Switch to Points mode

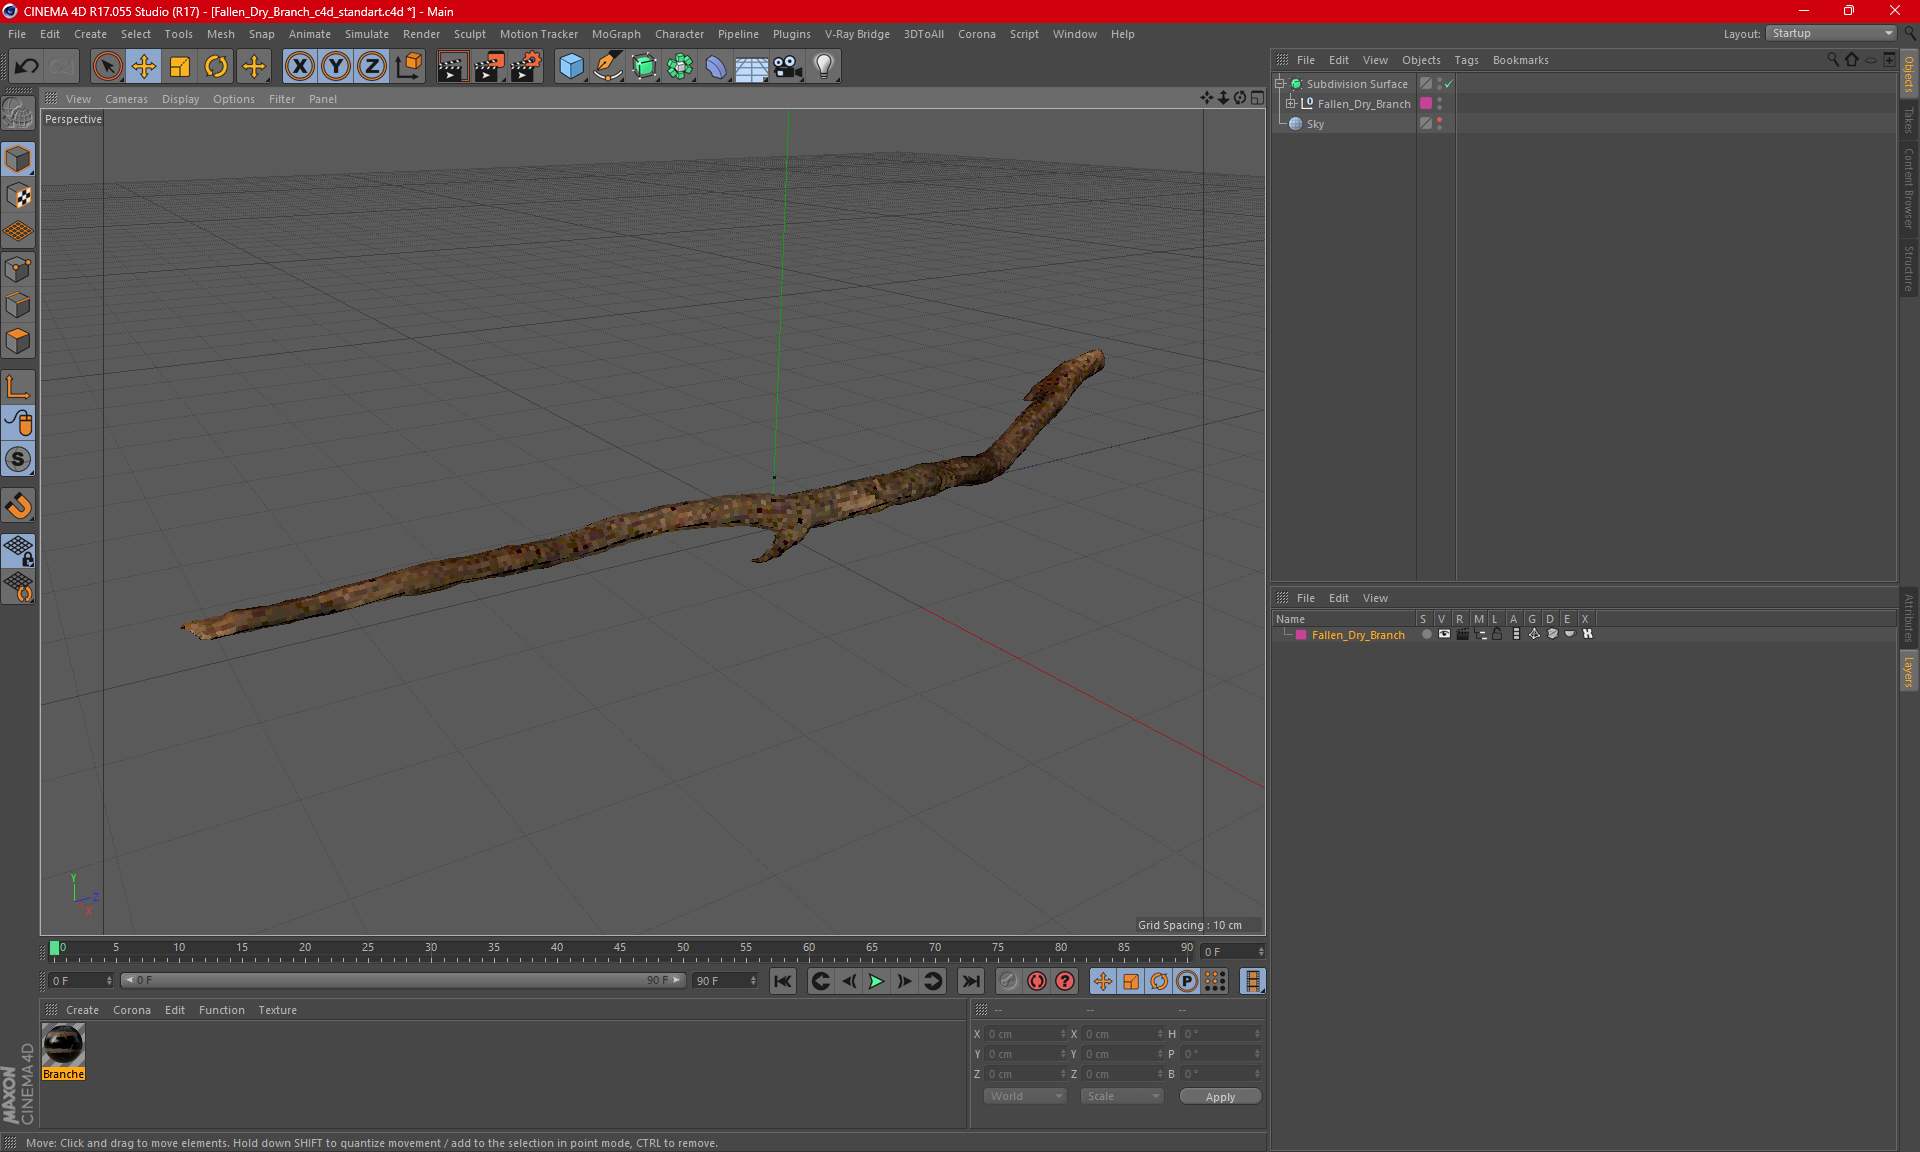[18, 269]
